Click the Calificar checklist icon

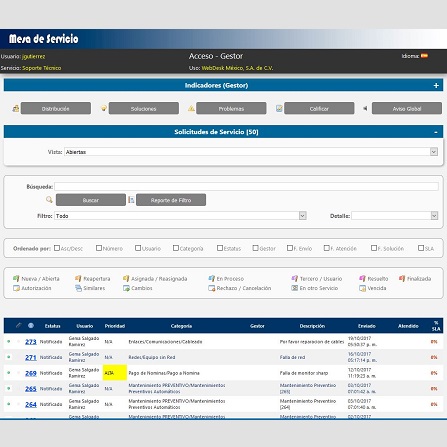(x=279, y=108)
